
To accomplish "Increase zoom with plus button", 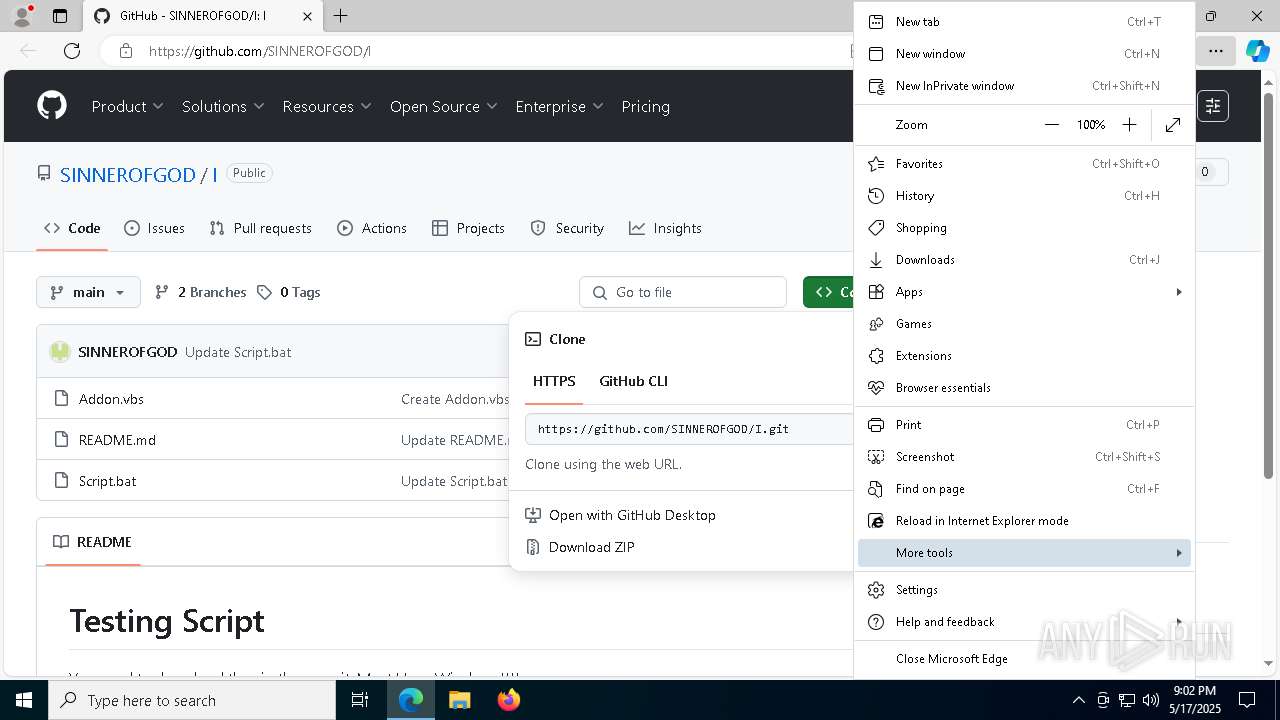I will coord(1129,125).
